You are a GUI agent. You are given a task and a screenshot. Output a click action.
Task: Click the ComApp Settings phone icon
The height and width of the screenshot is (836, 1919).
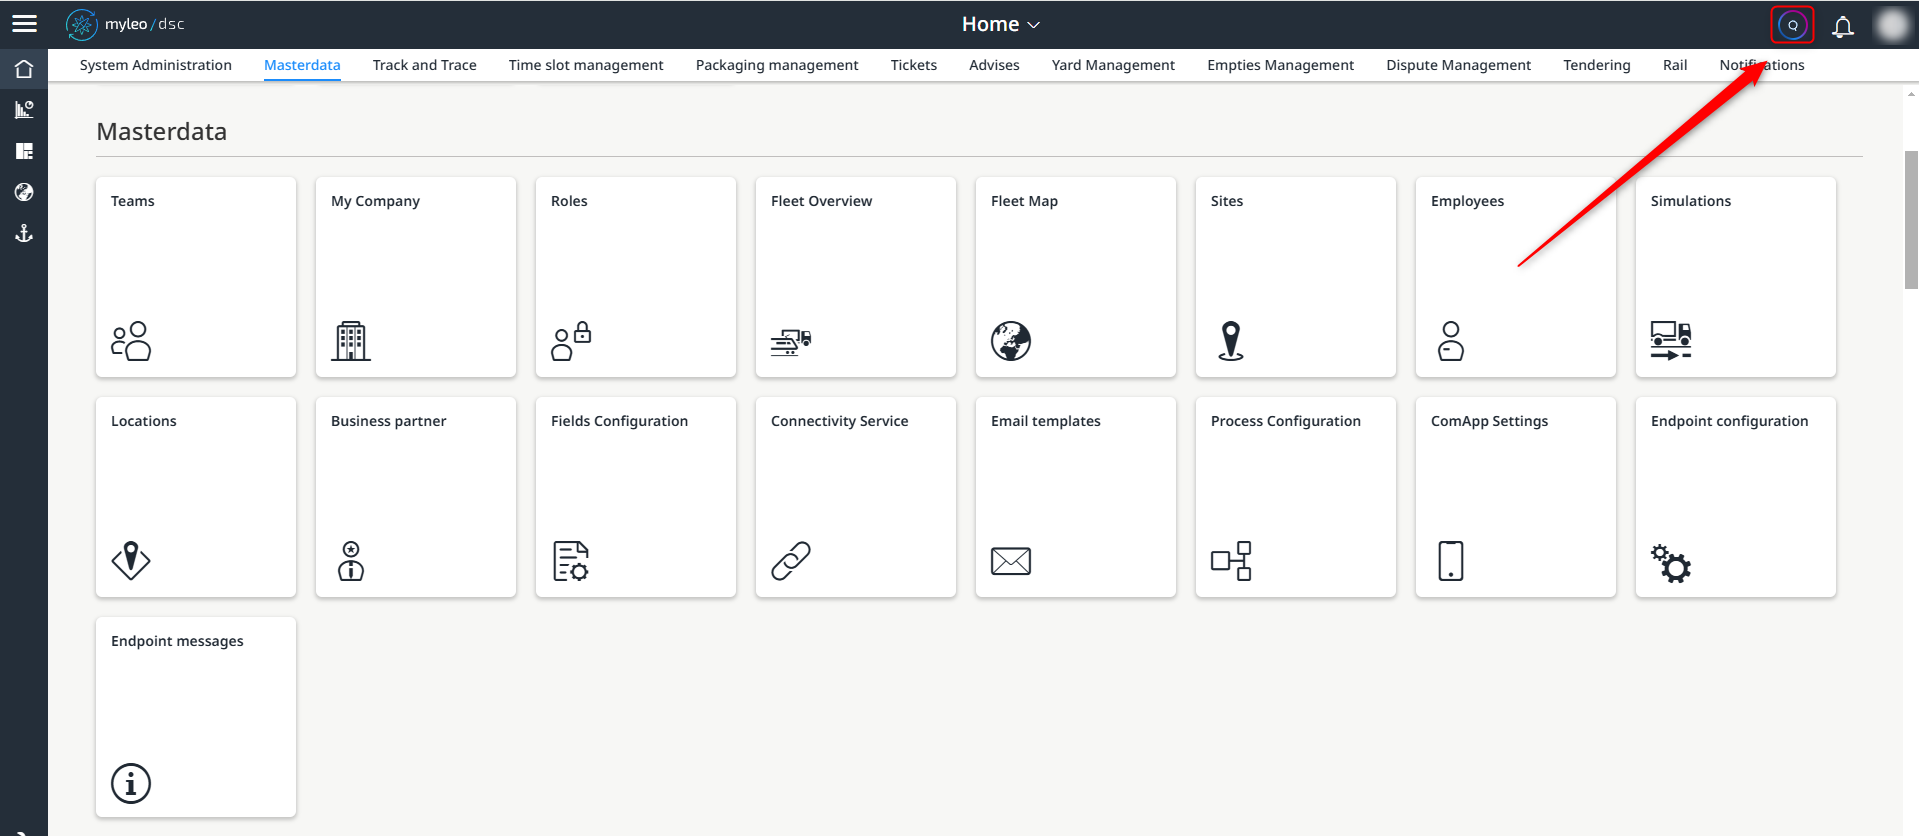pyautogui.click(x=1451, y=561)
